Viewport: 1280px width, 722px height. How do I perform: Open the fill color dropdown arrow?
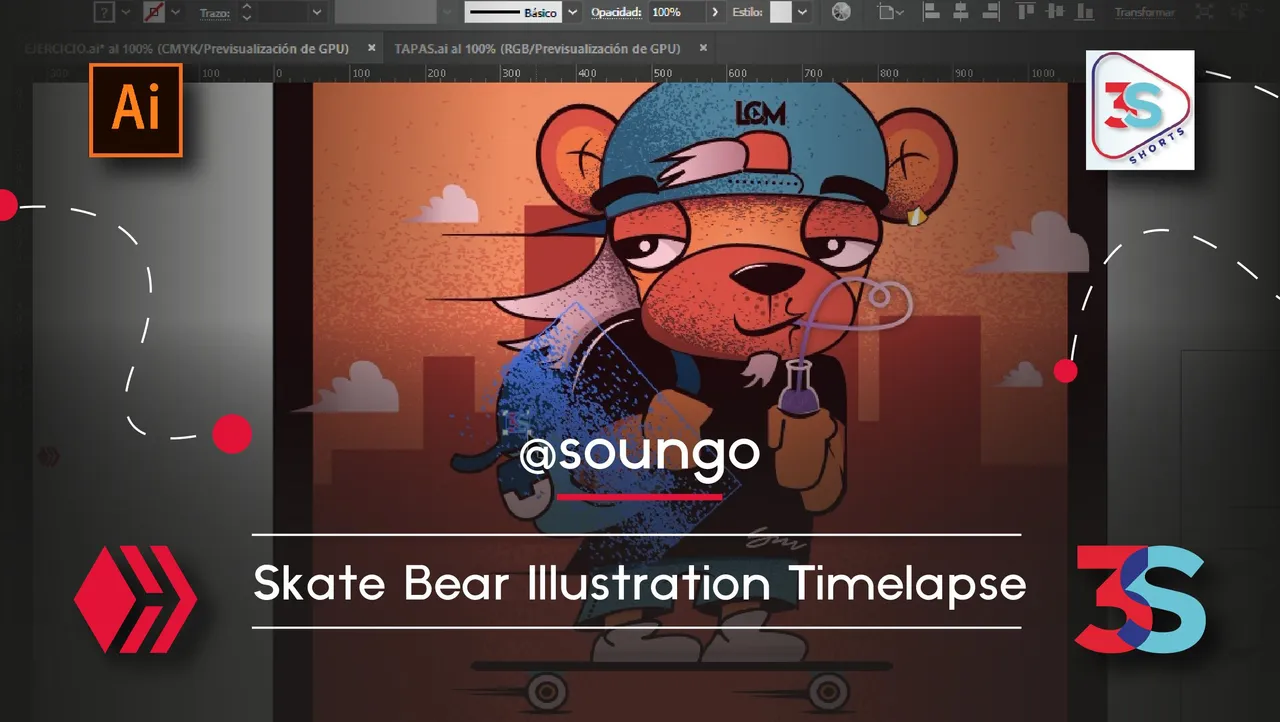(125, 12)
